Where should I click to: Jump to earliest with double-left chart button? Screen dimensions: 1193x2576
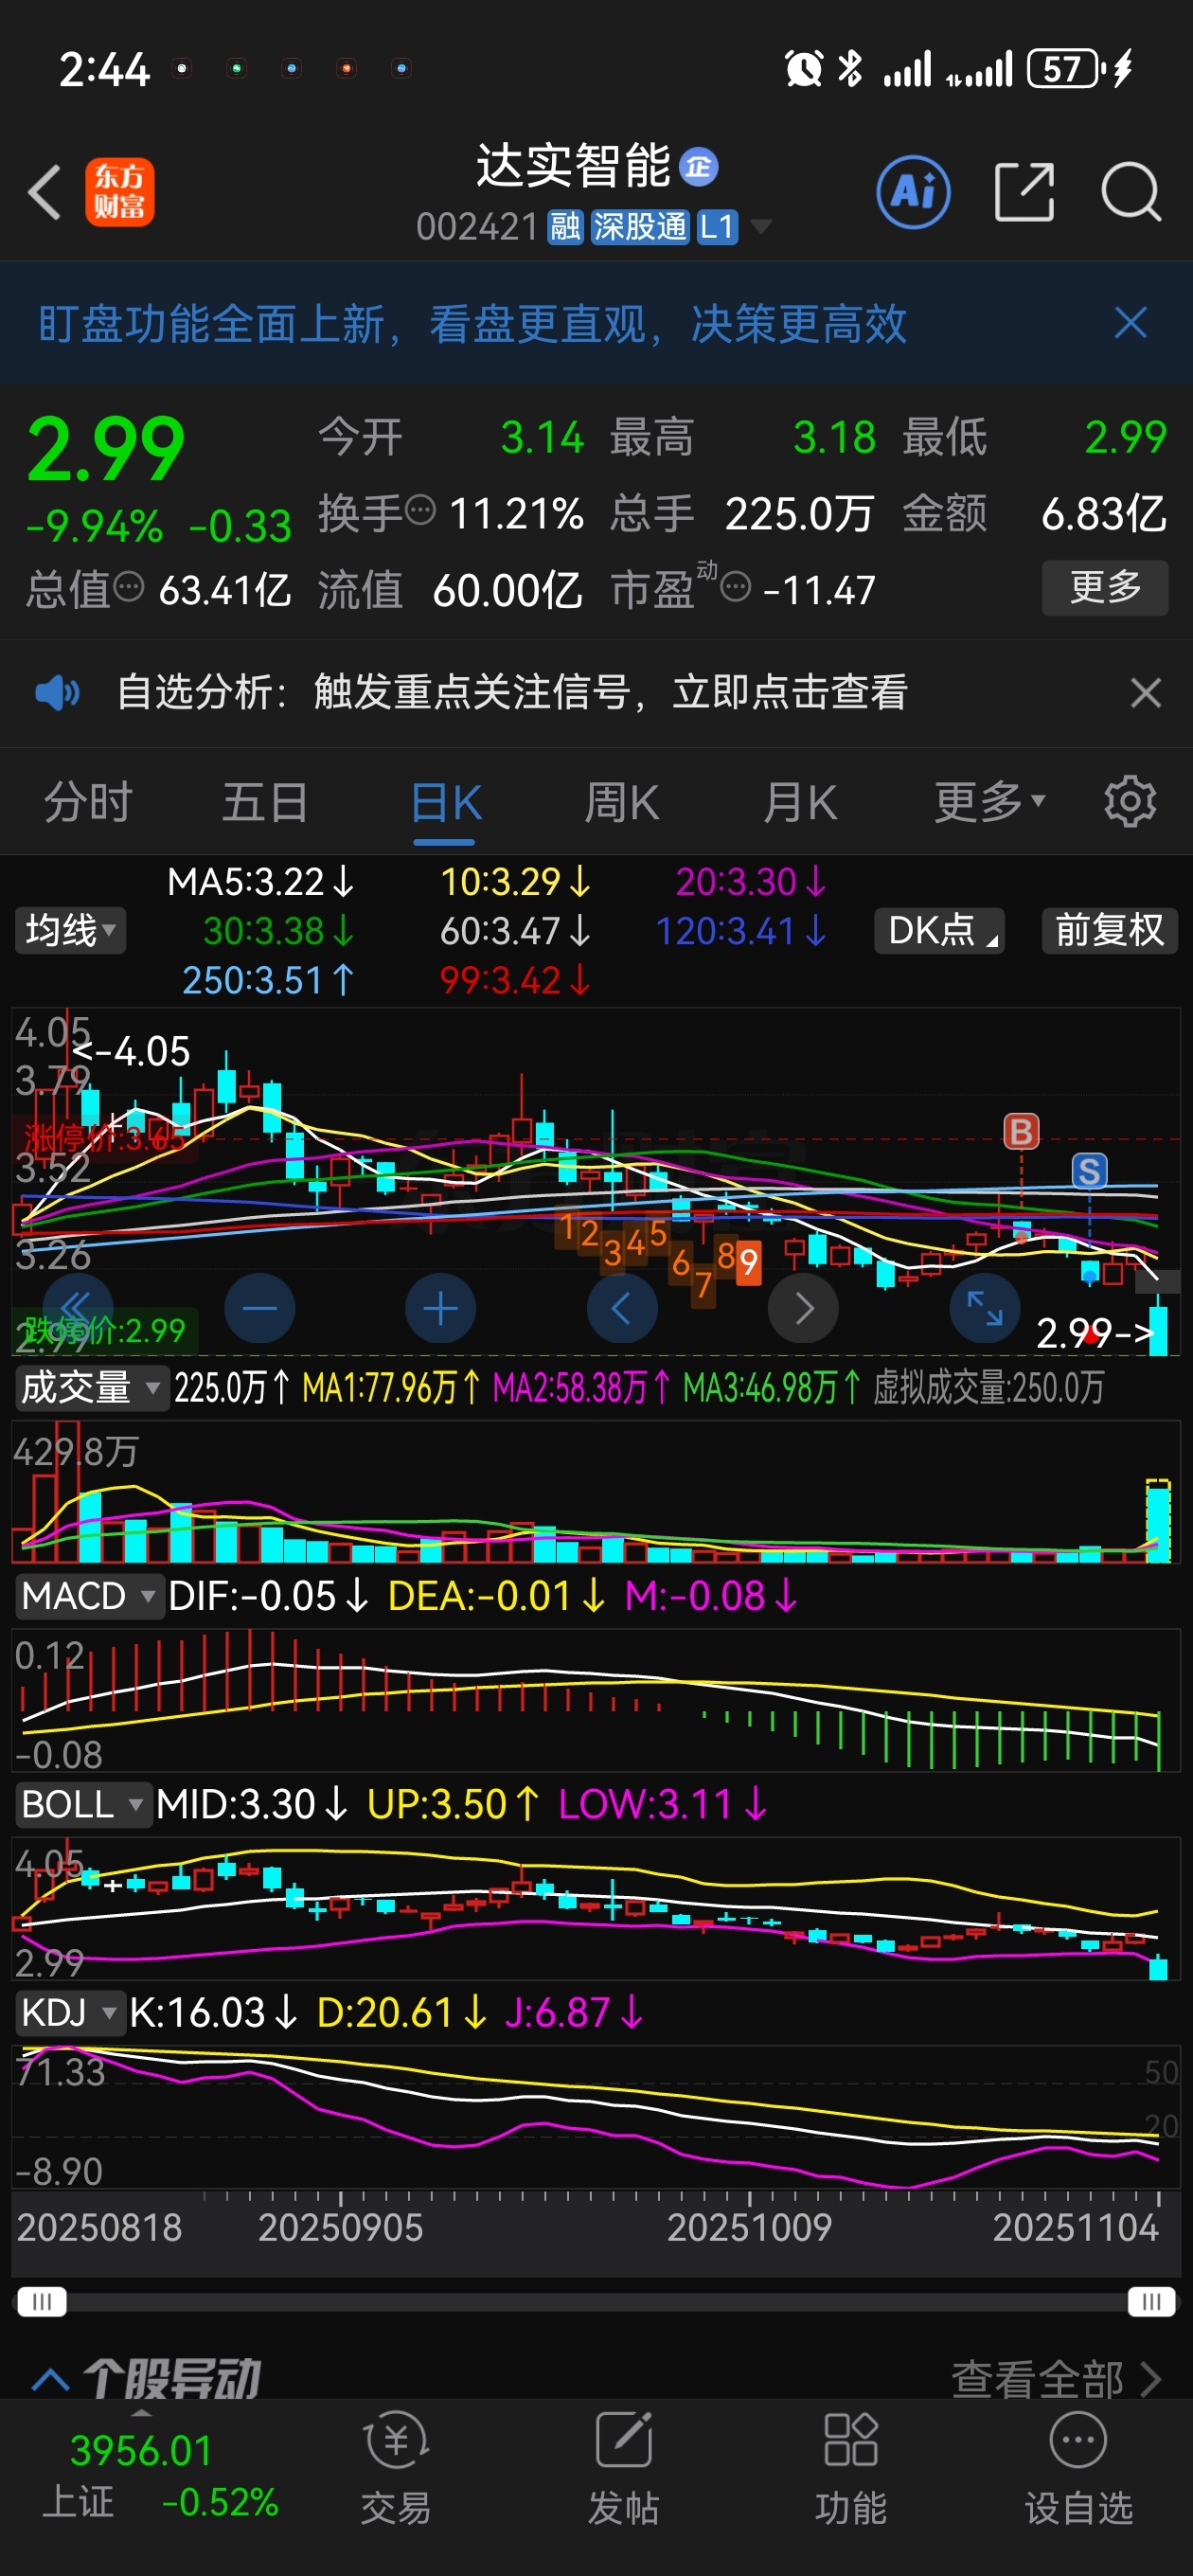click(78, 1308)
